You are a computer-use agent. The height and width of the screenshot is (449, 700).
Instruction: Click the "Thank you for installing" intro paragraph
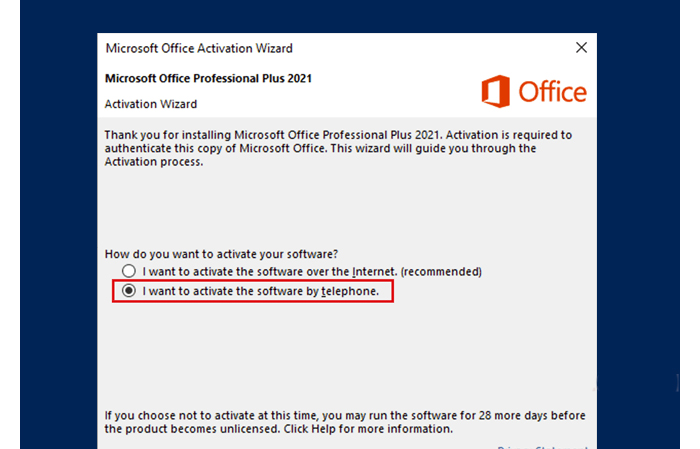tap(338, 148)
